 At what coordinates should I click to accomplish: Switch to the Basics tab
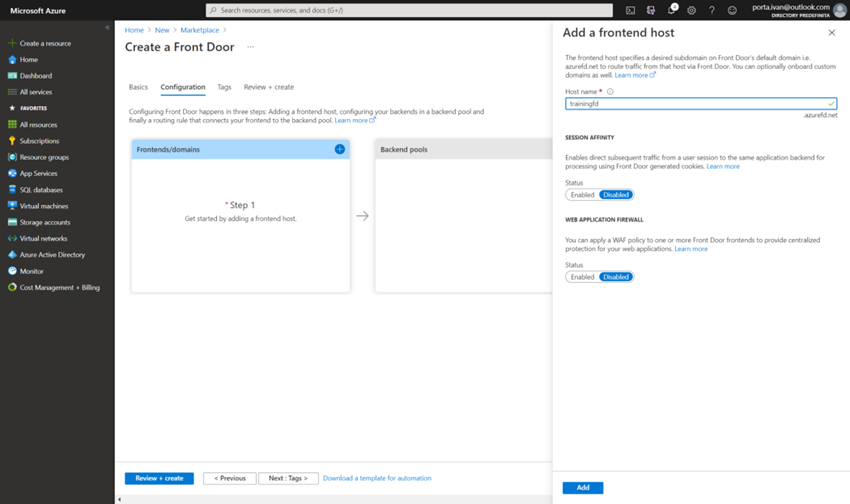[x=138, y=87]
